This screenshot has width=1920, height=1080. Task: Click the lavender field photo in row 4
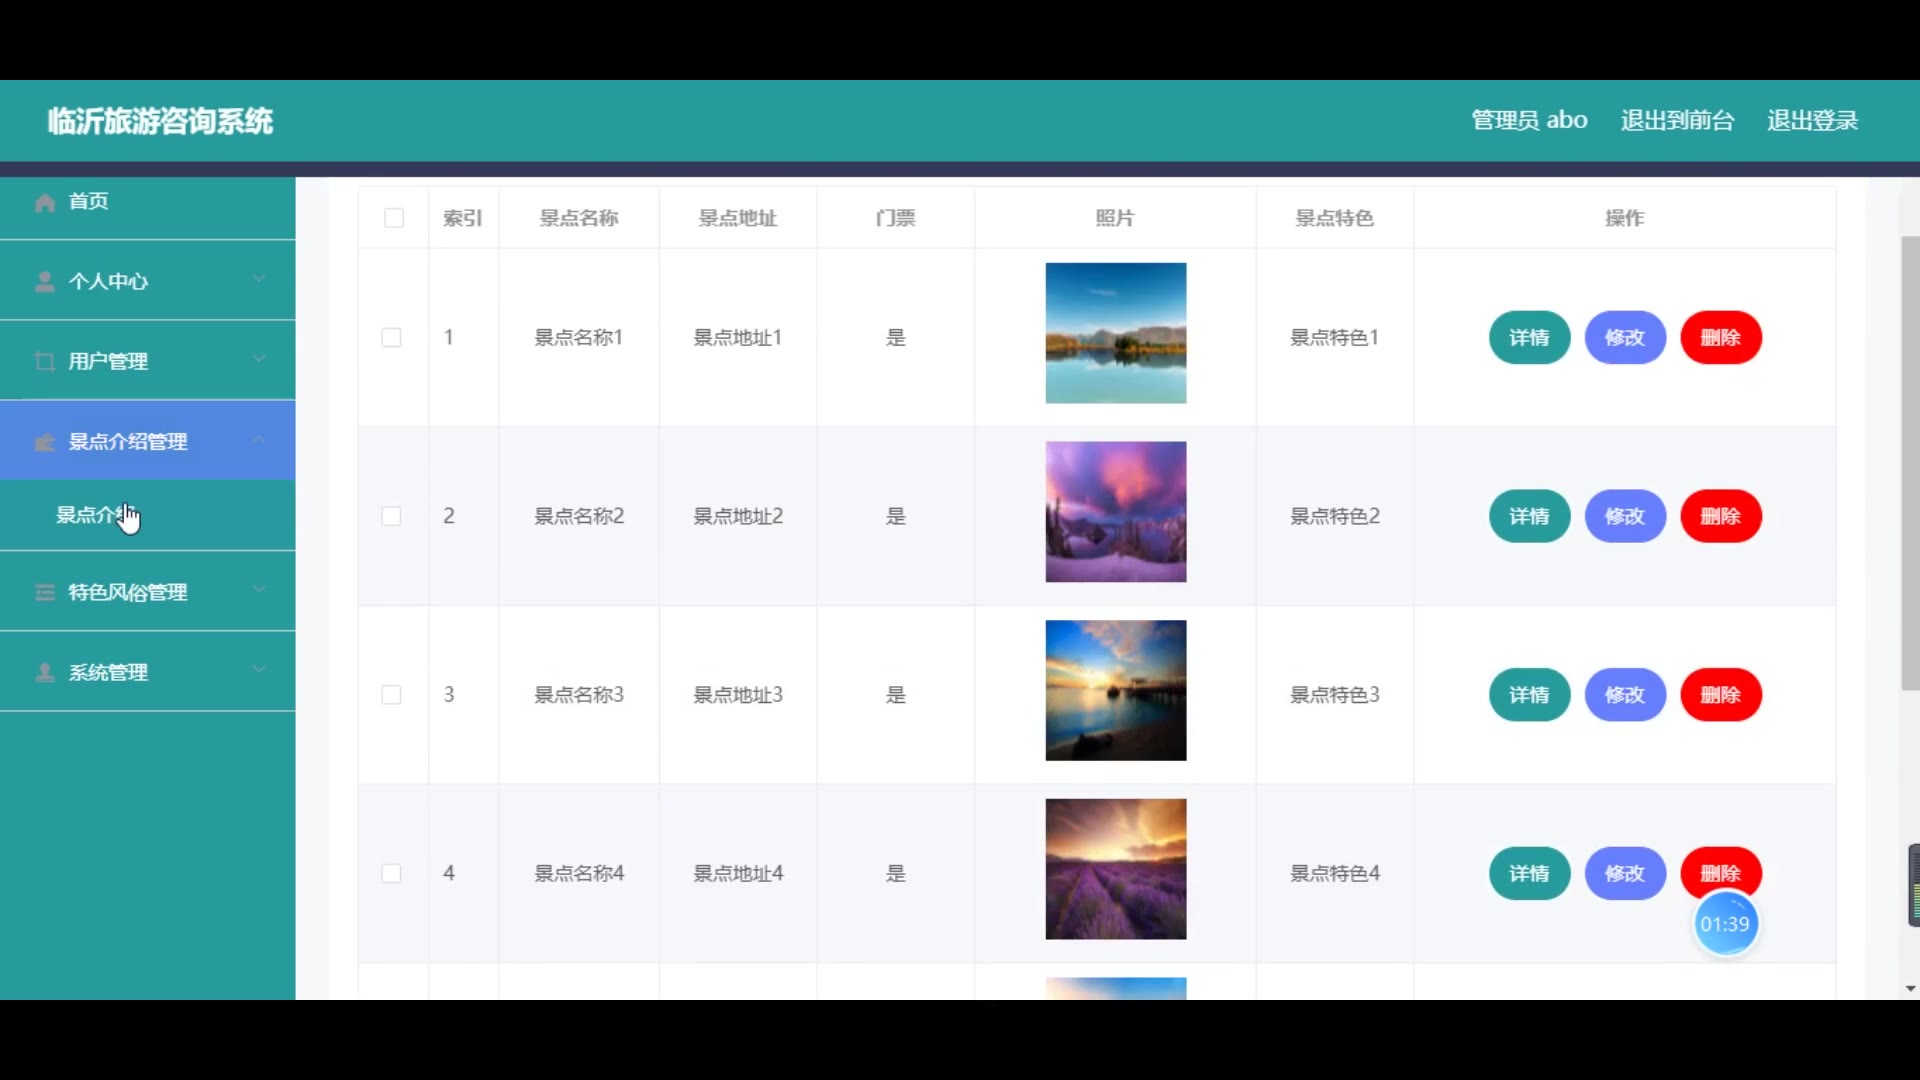click(x=1116, y=869)
